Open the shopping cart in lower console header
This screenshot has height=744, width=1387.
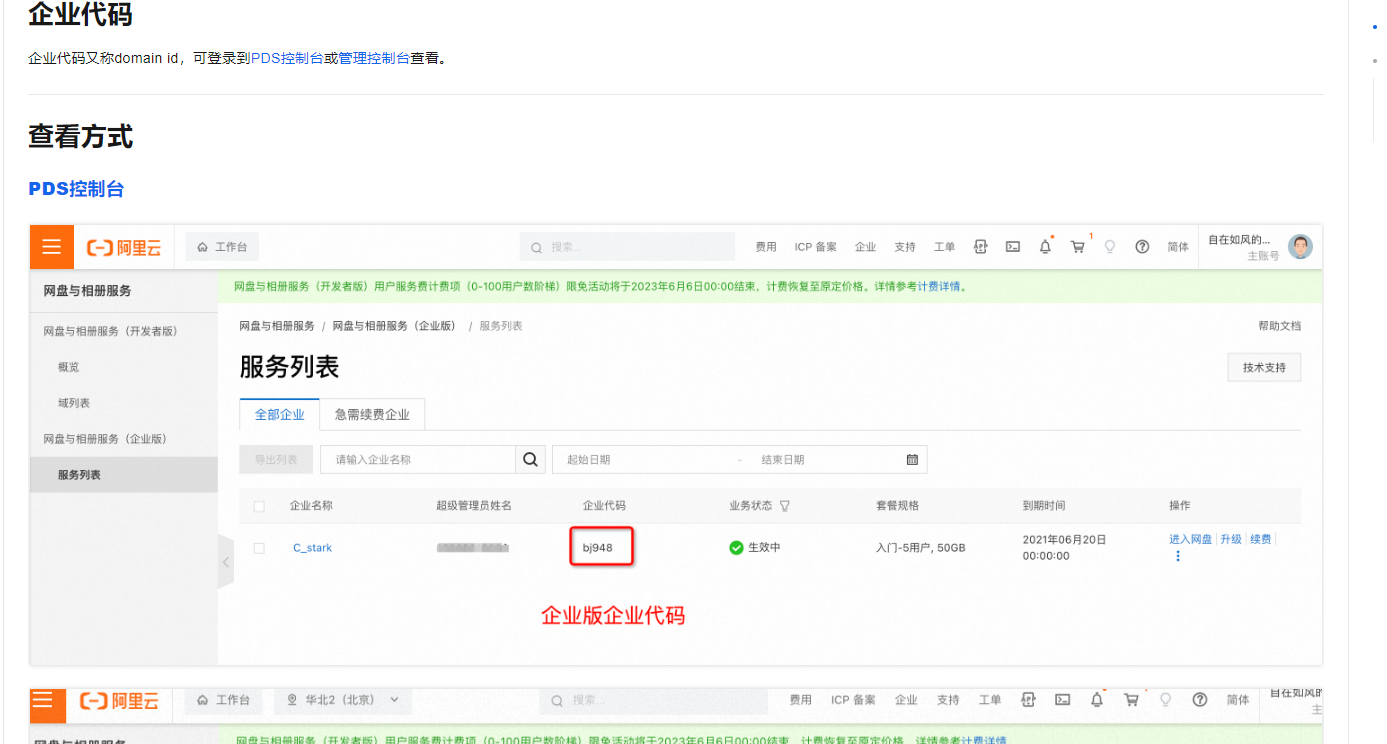click(x=1132, y=700)
